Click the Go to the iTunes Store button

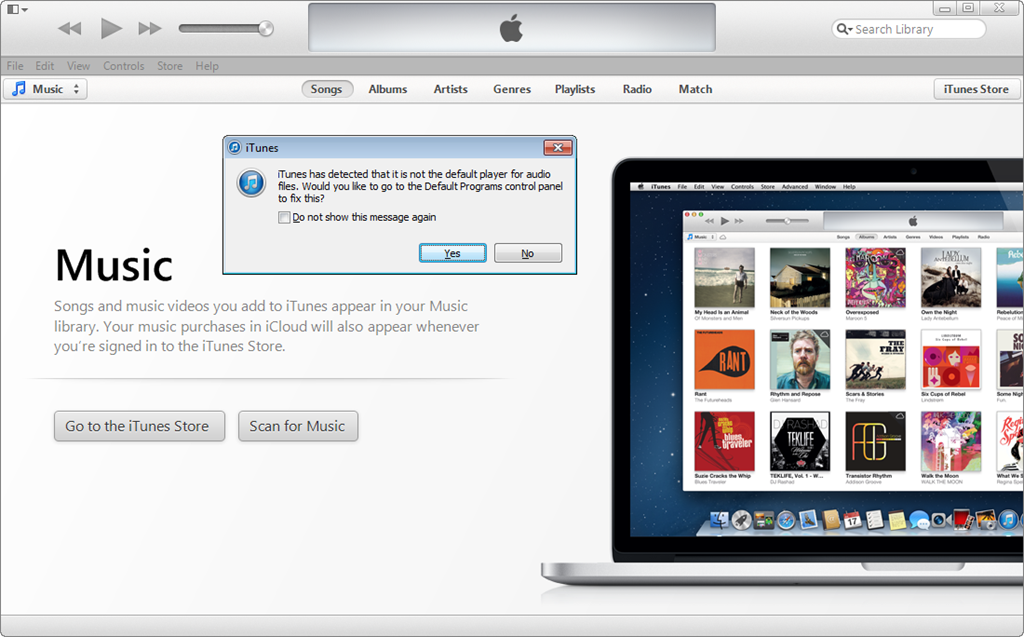(139, 426)
